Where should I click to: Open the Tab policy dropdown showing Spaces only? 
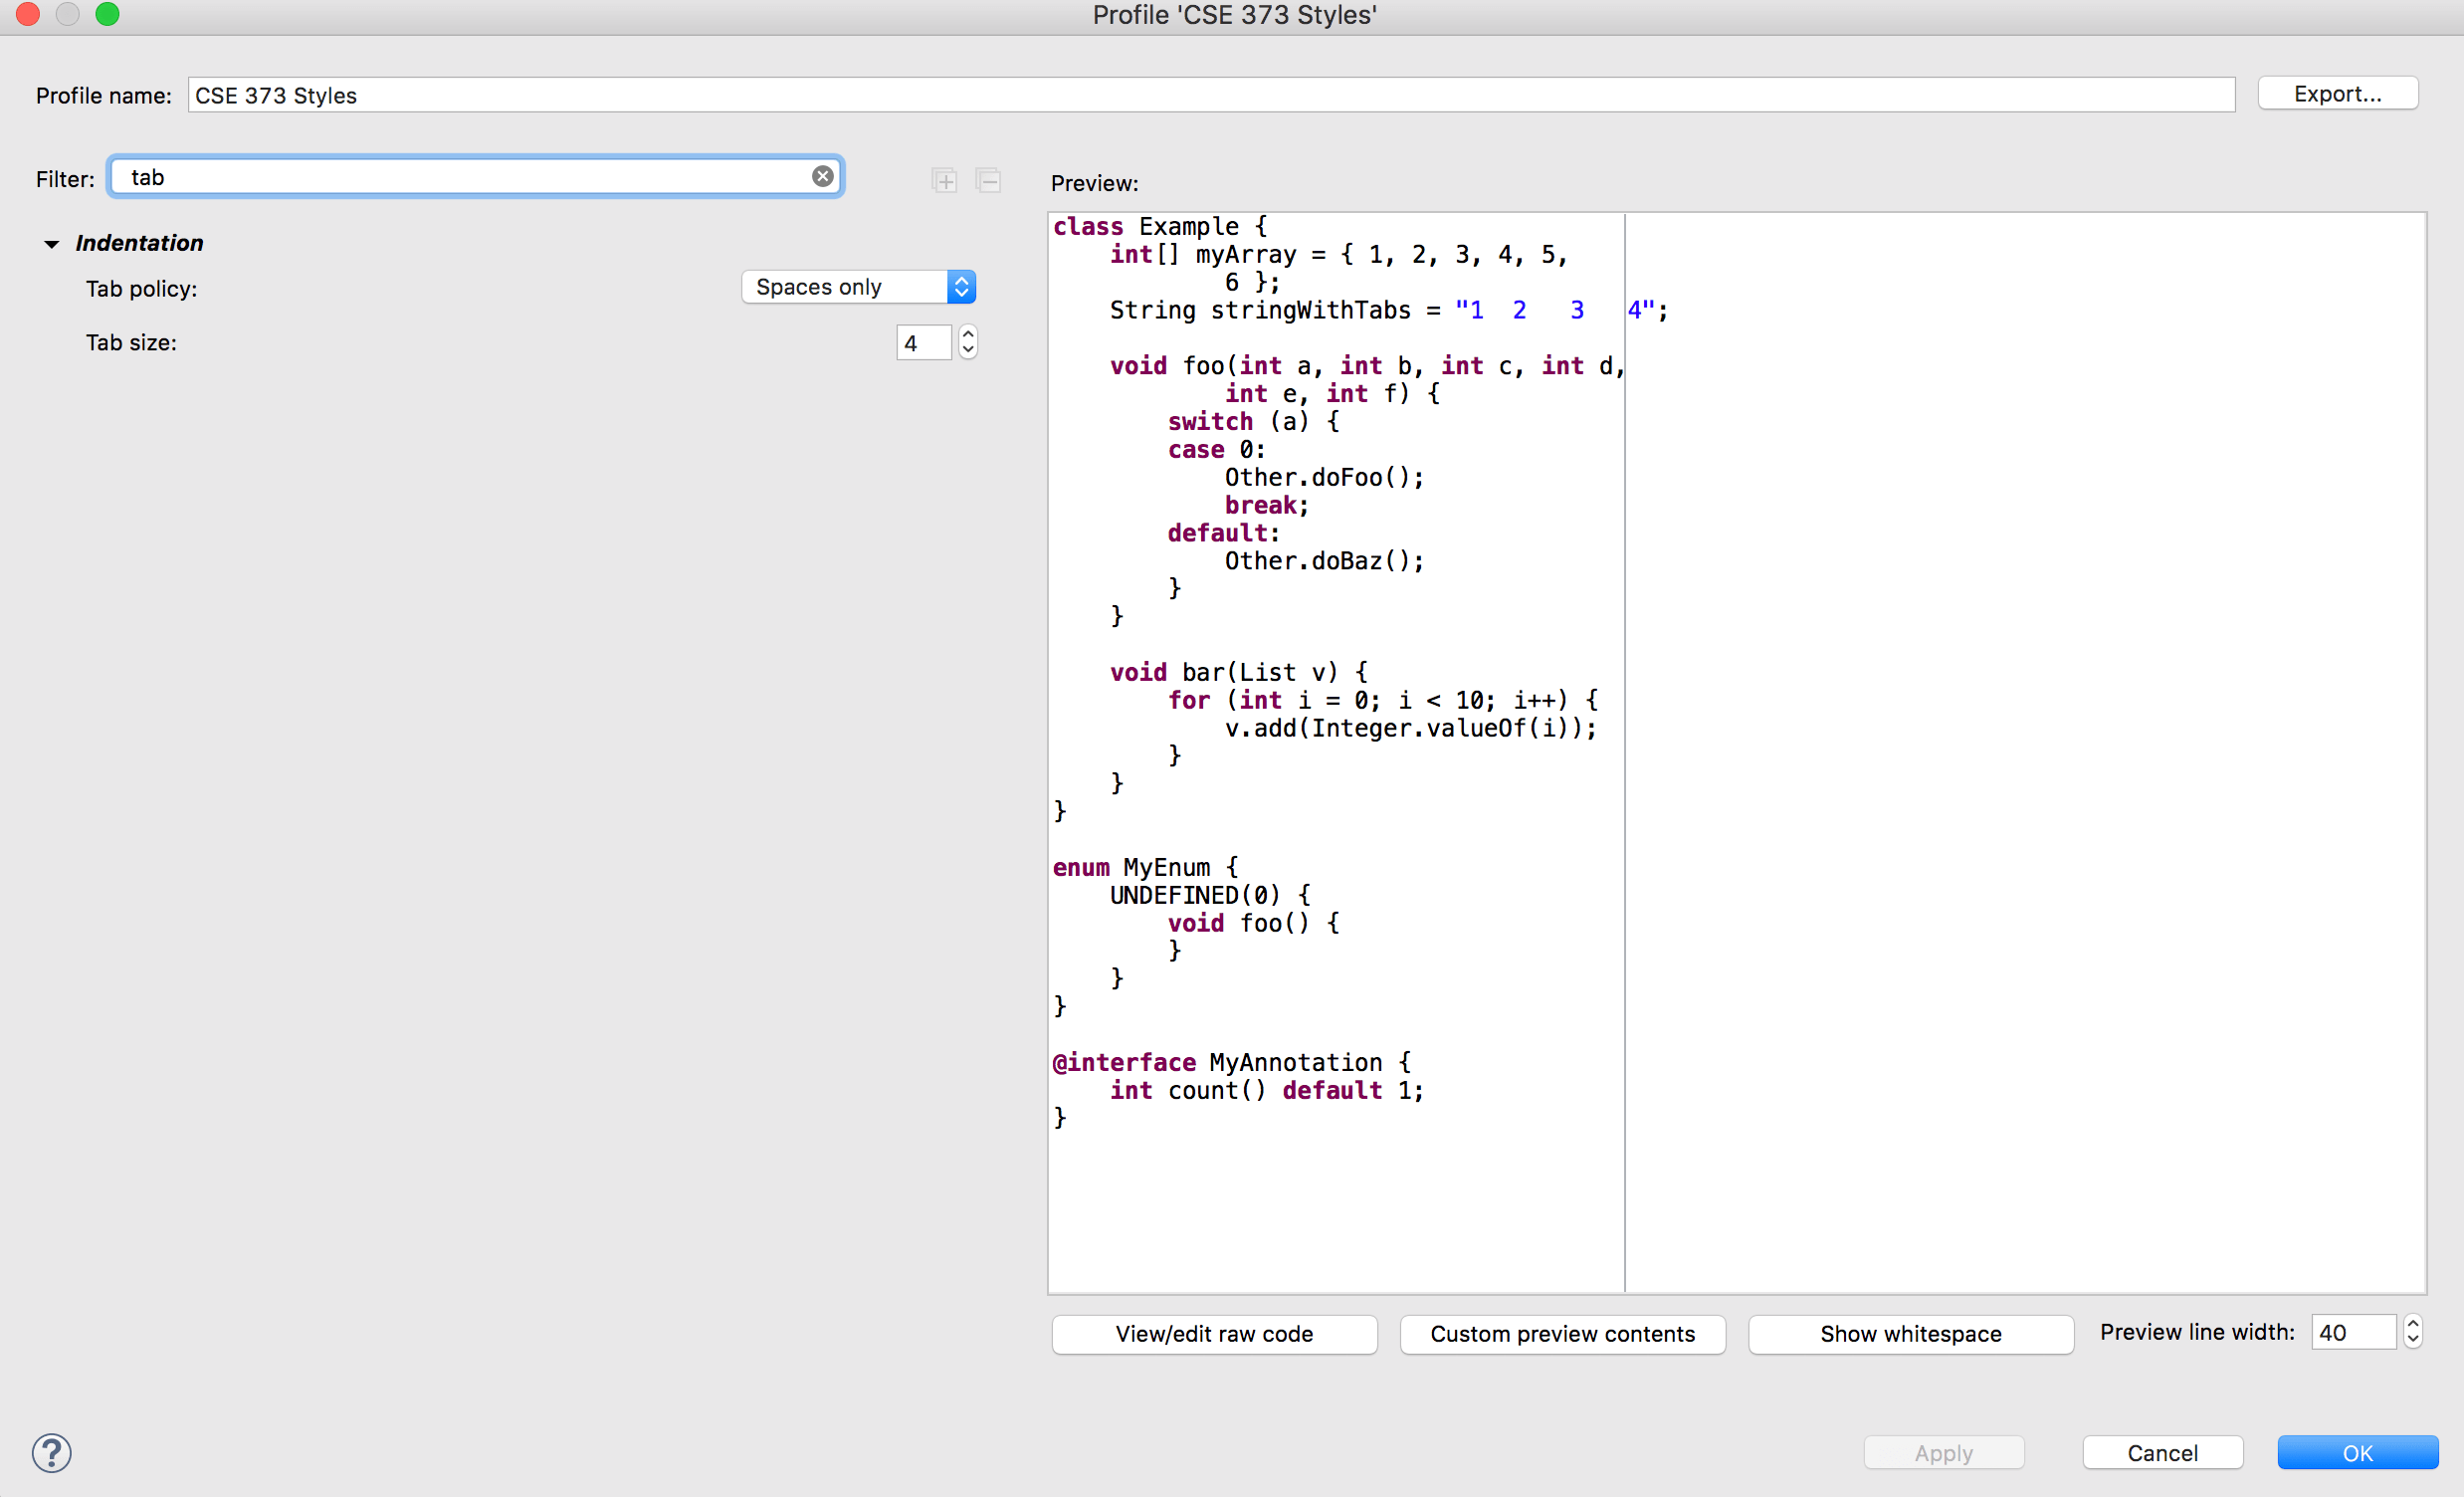[x=857, y=287]
